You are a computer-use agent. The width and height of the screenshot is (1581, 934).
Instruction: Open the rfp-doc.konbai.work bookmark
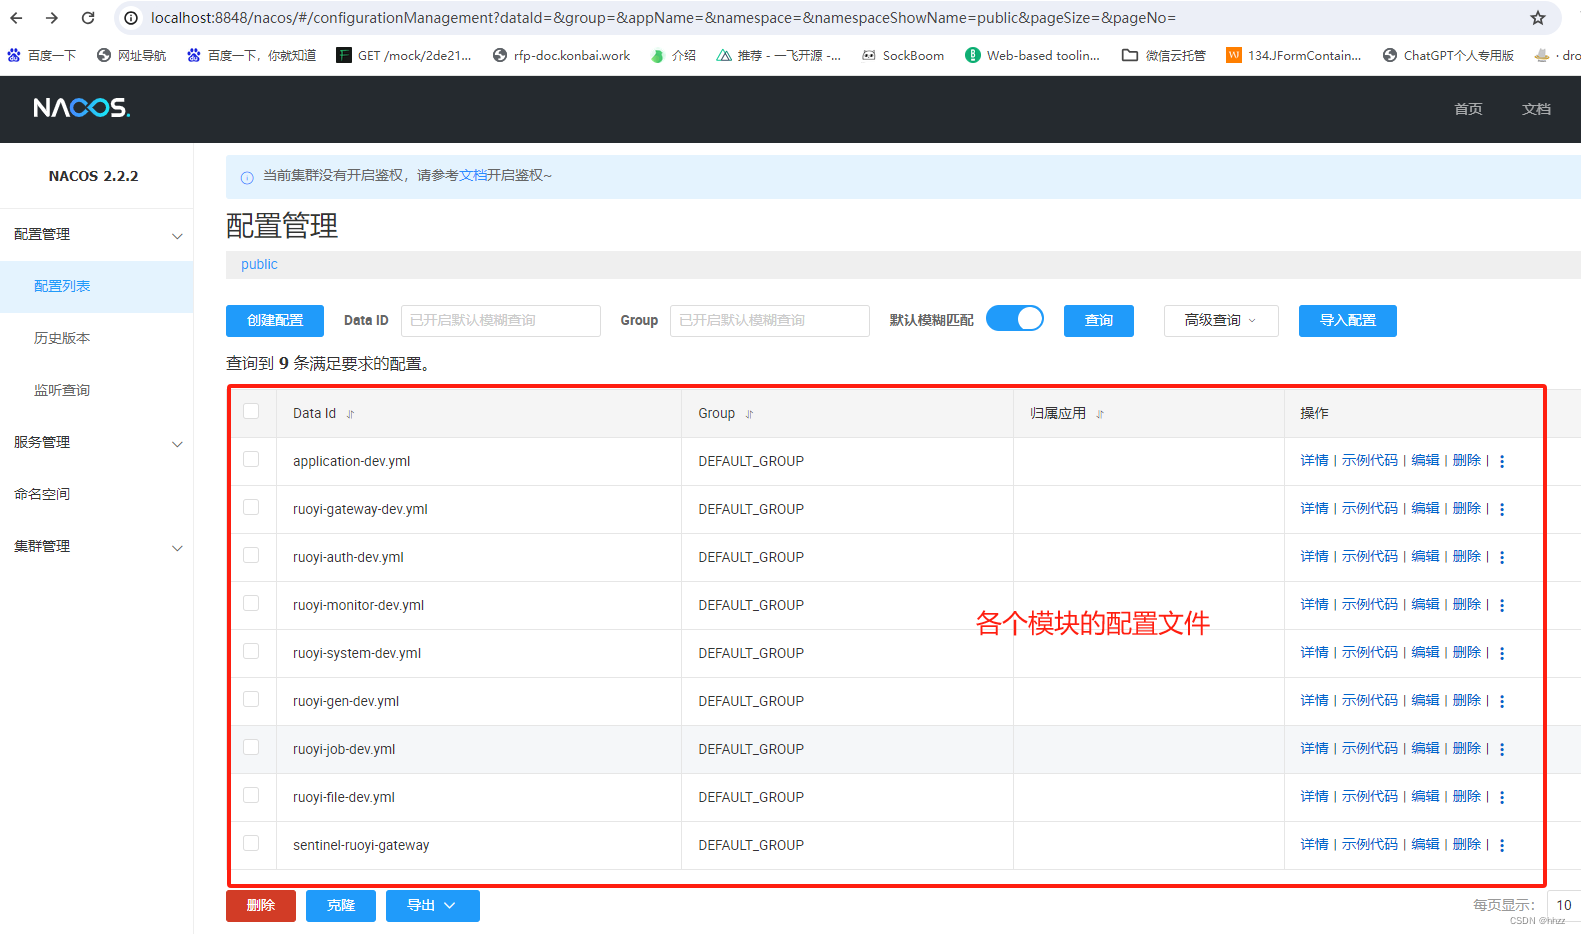coord(561,55)
